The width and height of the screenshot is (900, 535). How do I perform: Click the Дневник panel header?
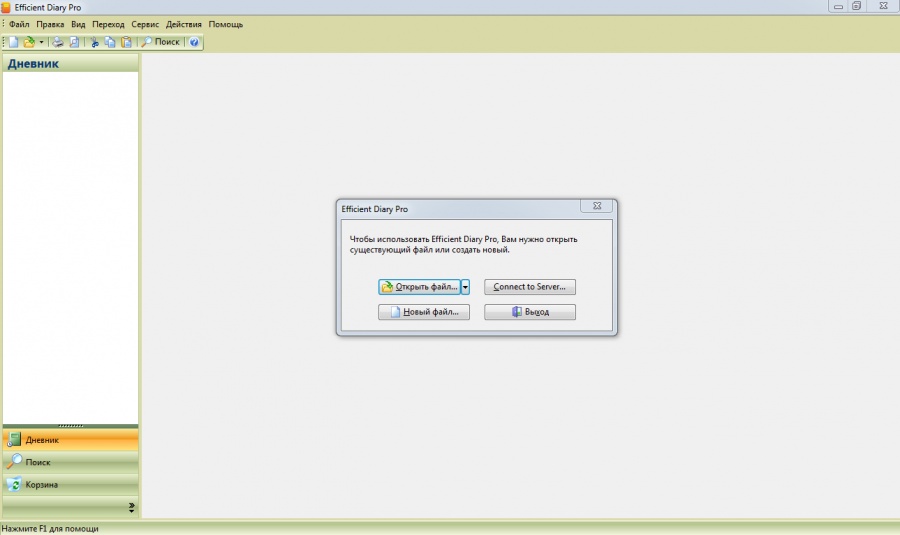coord(70,63)
